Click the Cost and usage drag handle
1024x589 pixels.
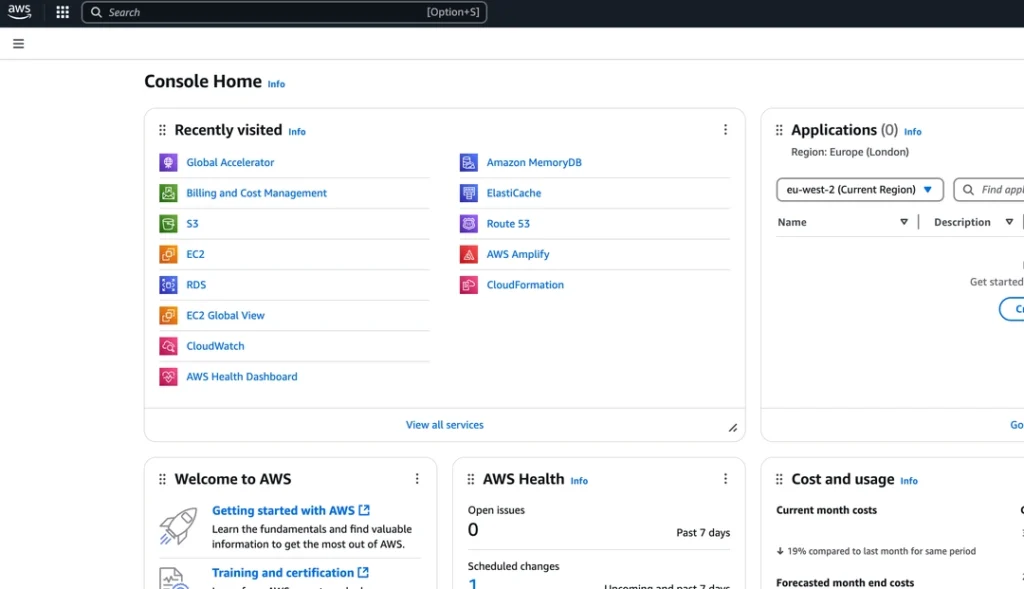pos(778,479)
